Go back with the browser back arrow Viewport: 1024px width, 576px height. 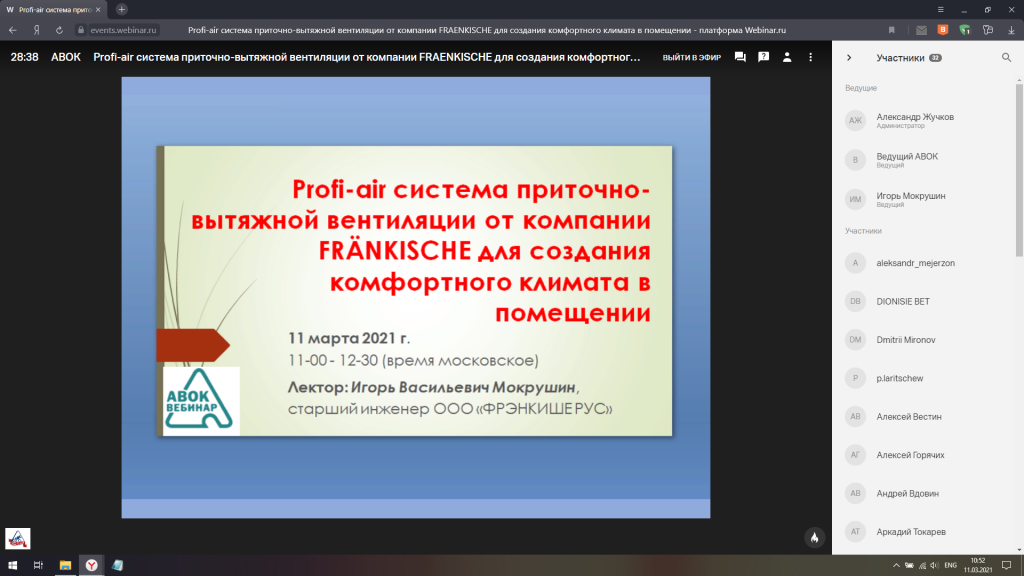click(12, 30)
